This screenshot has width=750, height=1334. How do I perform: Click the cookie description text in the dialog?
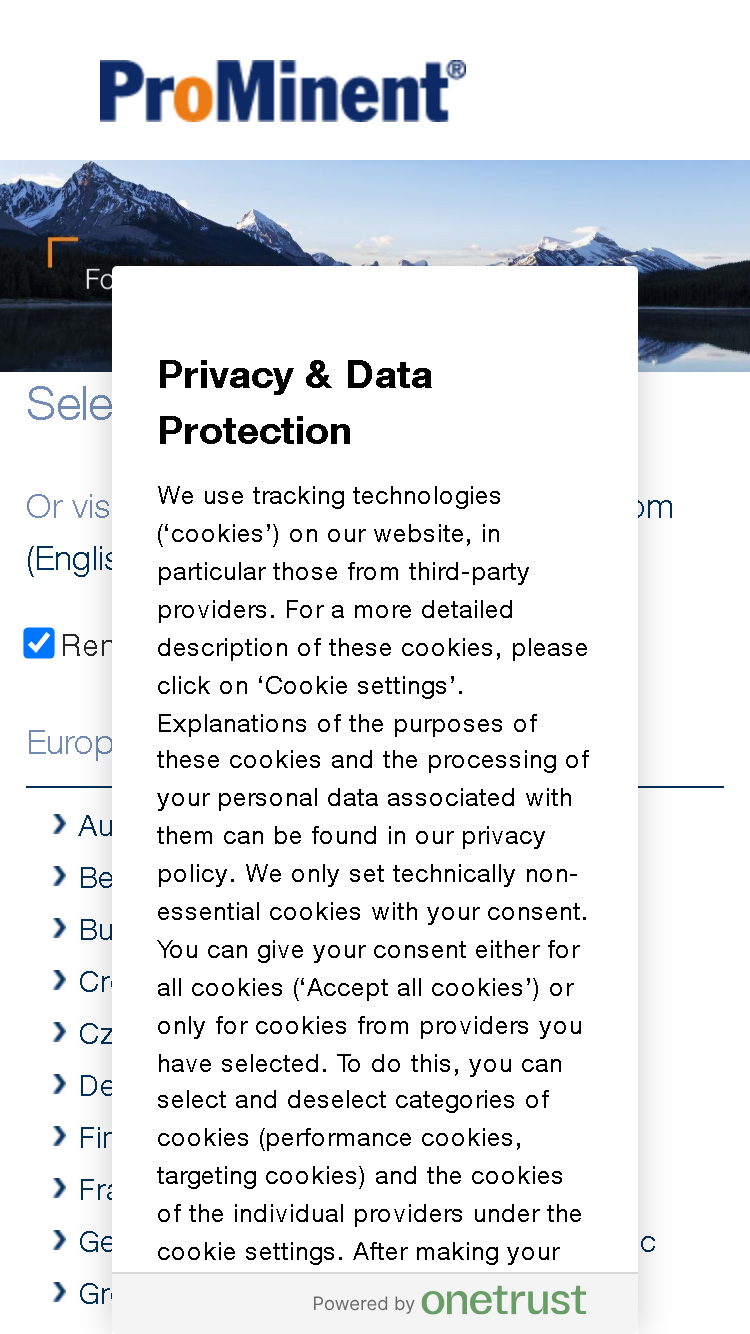click(373, 873)
